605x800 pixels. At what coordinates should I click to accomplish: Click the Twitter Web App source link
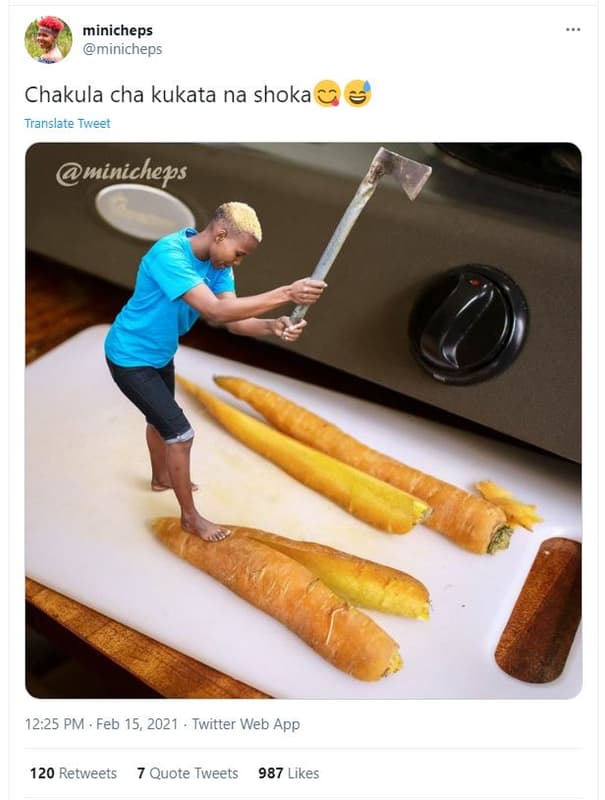point(245,724)
